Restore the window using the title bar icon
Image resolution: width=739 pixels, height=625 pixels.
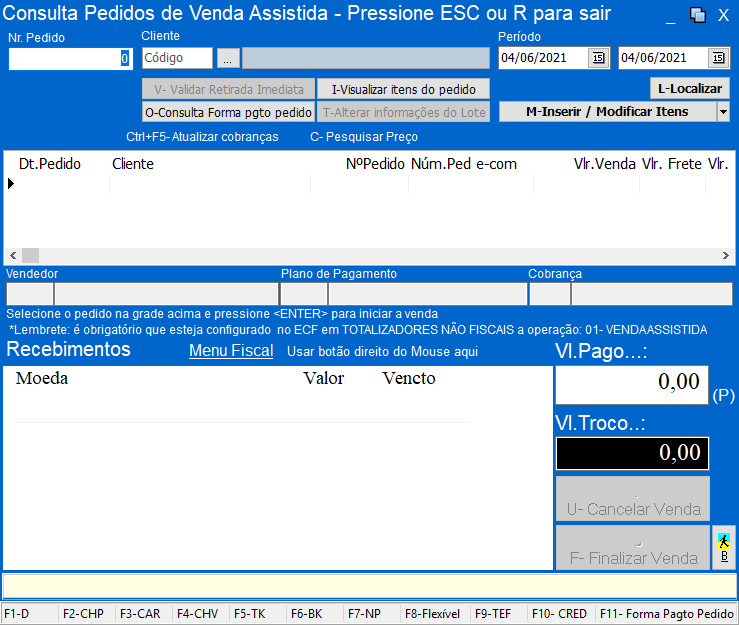697,15
